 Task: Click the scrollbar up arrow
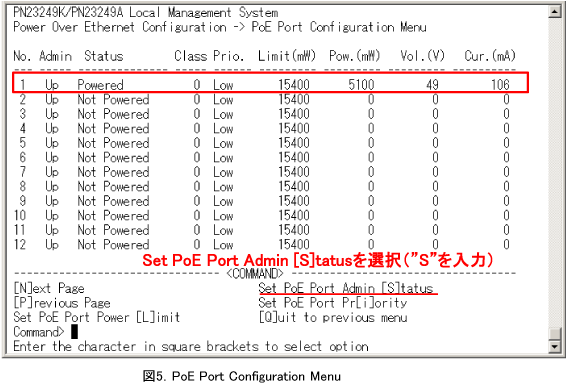554,12
